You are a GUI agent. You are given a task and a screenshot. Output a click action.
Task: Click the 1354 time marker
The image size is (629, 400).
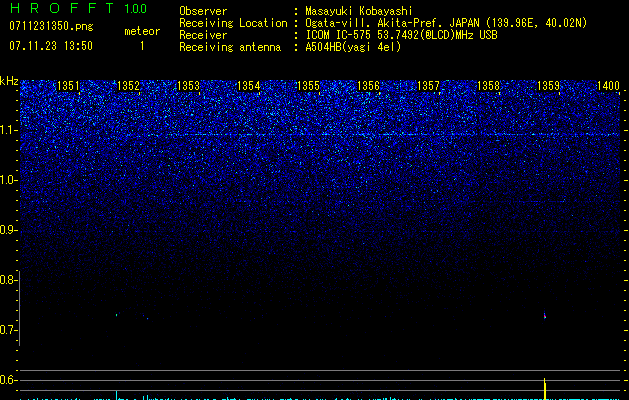pyautogui.click(x=248, y=86)
